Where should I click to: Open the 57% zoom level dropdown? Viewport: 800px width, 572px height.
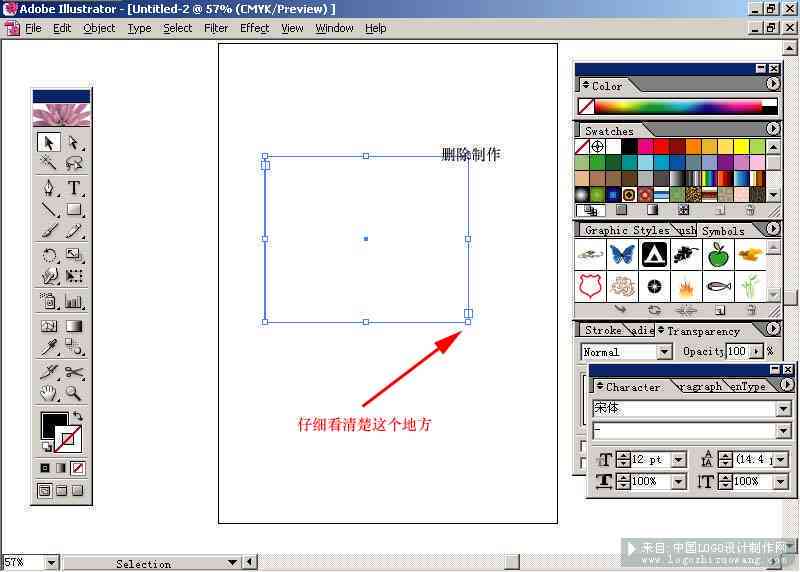point(51,563)
